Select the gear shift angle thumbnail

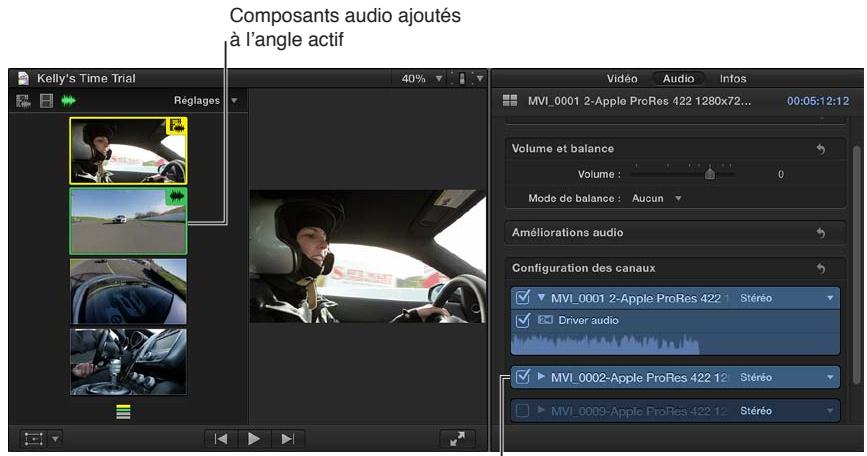(x=128, y=362)
